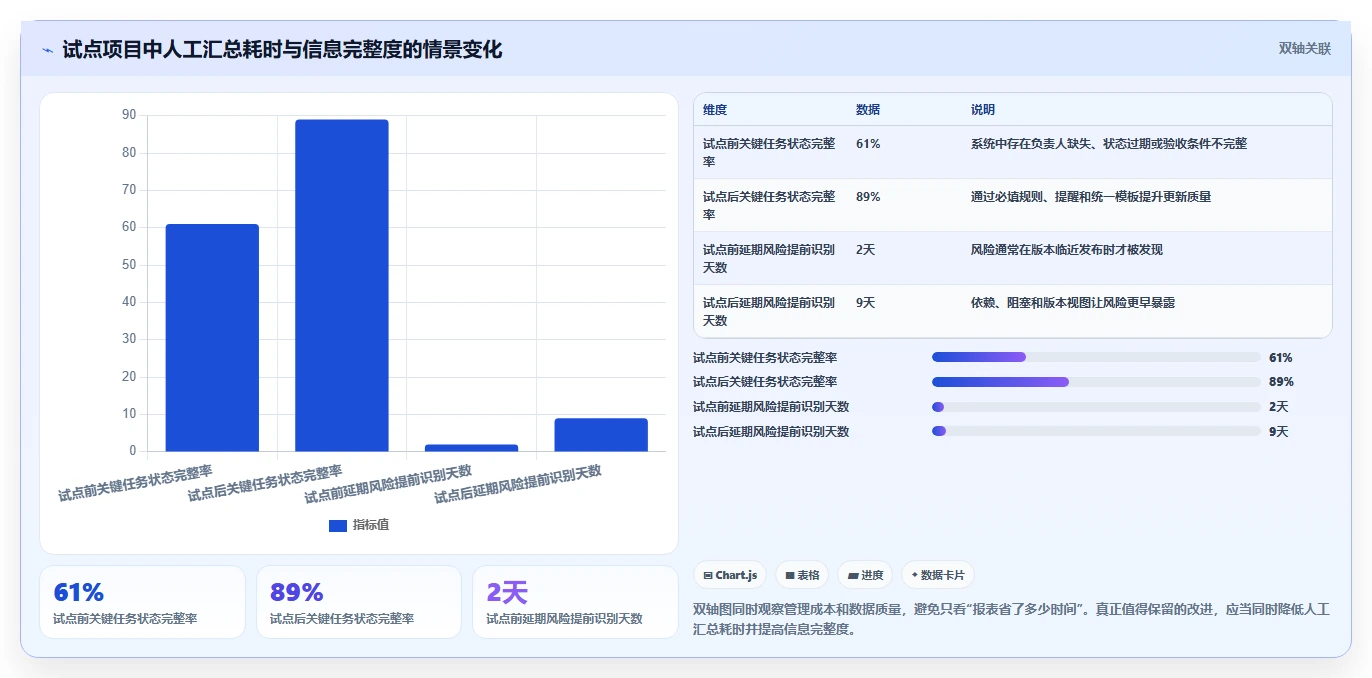Click table cell 试点后关键任务状态完整率
Viewport: 1372px width, 678px height.
[769, 206]
